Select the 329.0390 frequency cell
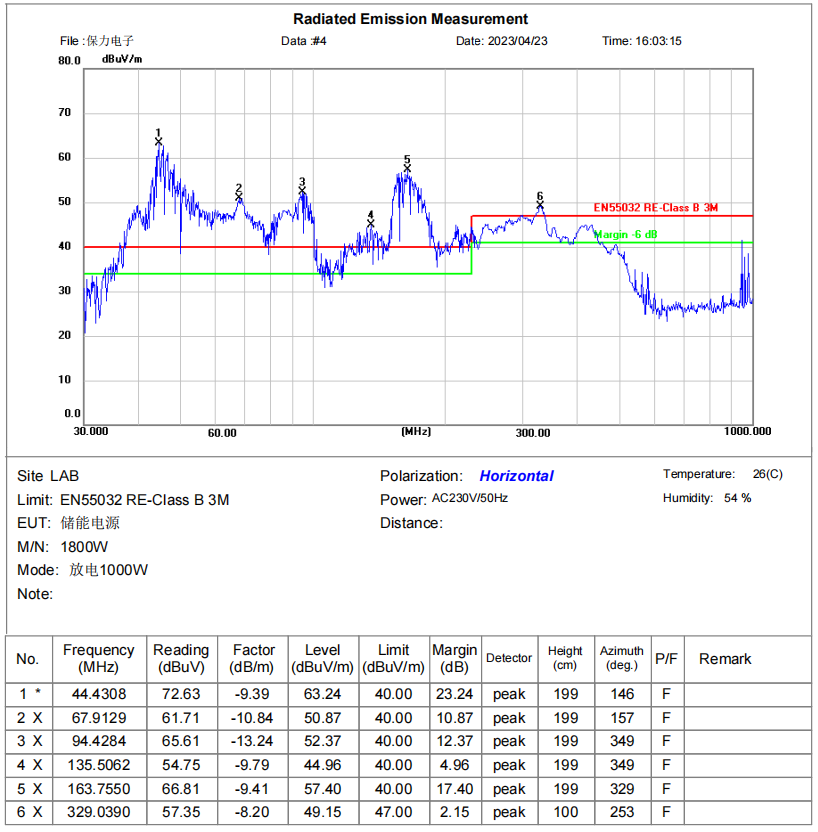The height and width of the screenshot is (832, 818). coord(98,813)
